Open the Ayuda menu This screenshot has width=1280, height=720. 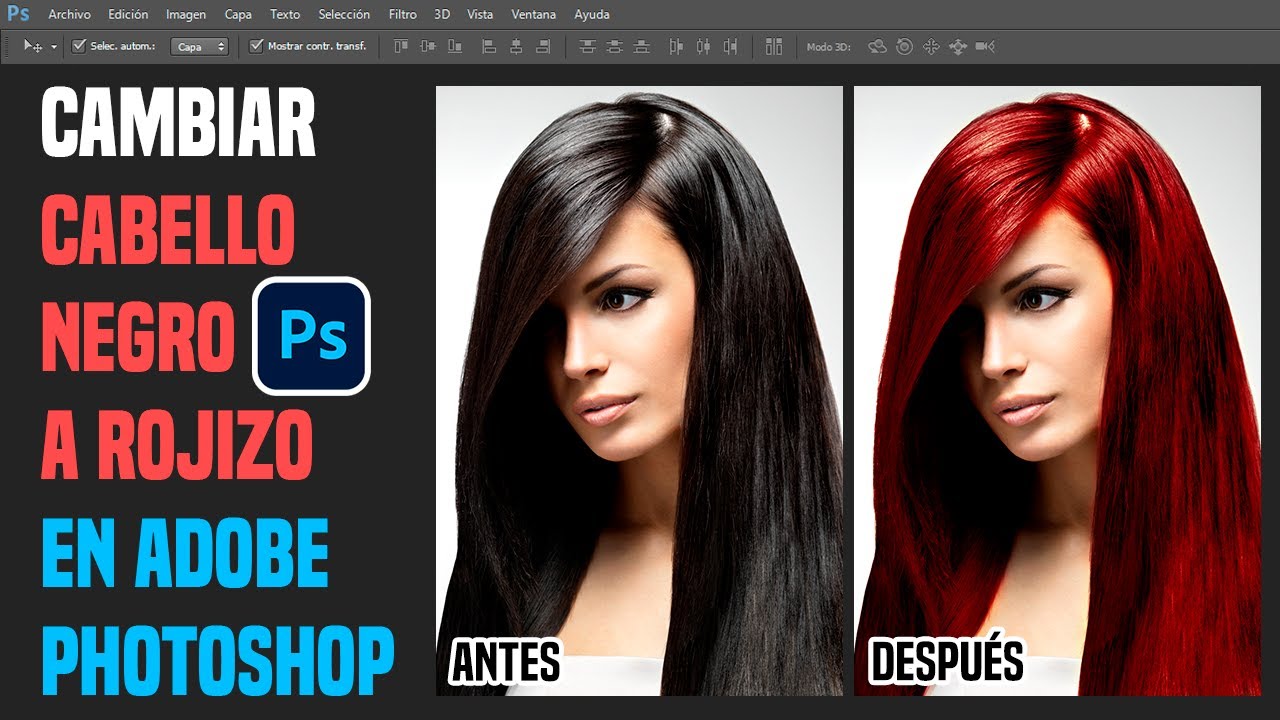pyautogui.click(x=592, y=15)
